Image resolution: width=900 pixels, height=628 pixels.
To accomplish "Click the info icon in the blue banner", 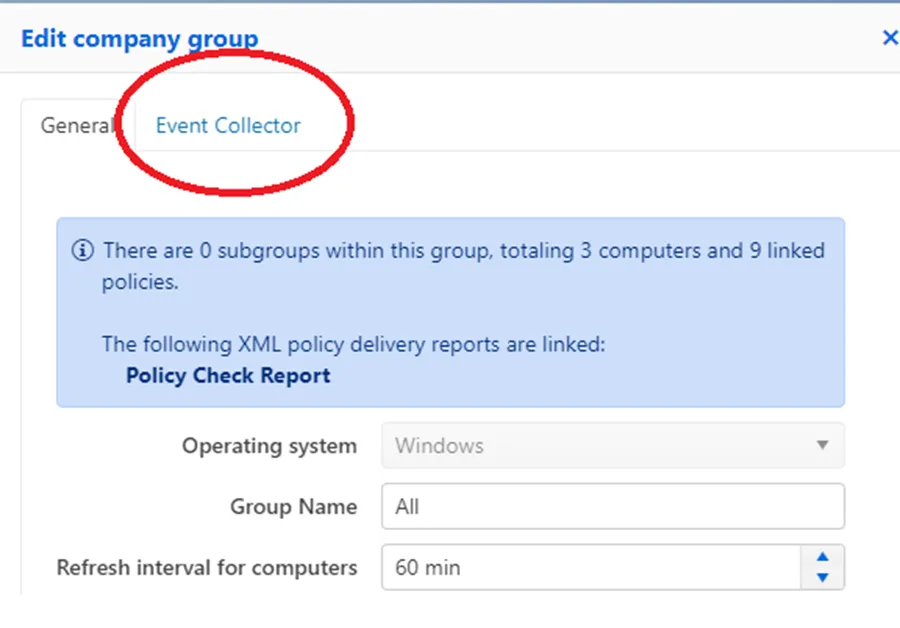I will [x=83, y=250].
